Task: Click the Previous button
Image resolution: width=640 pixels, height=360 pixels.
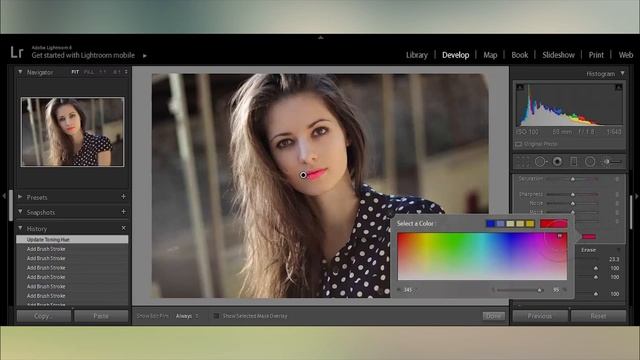Action: tap(540, 316)
